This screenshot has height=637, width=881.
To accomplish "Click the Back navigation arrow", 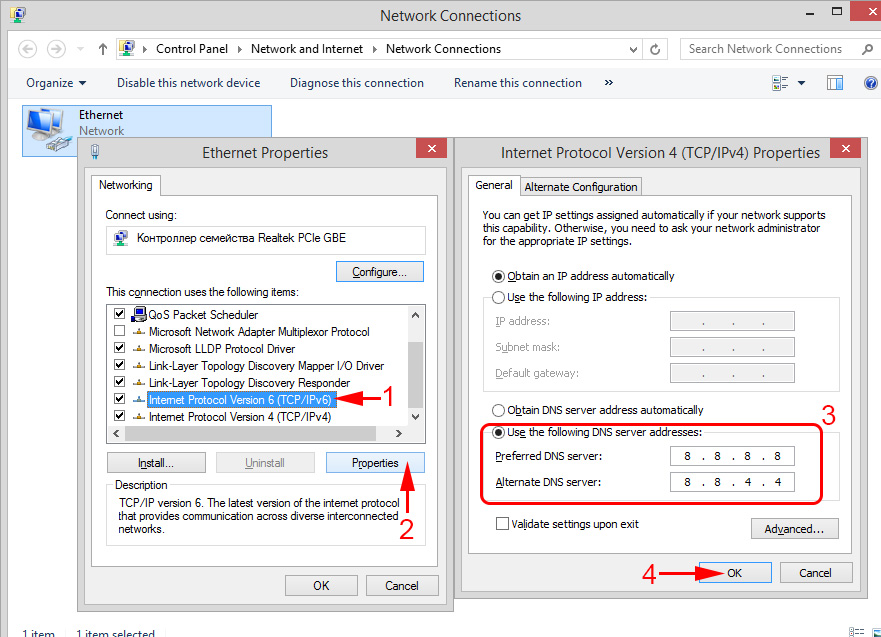I will pyautogui.click(x=27, y=49).
